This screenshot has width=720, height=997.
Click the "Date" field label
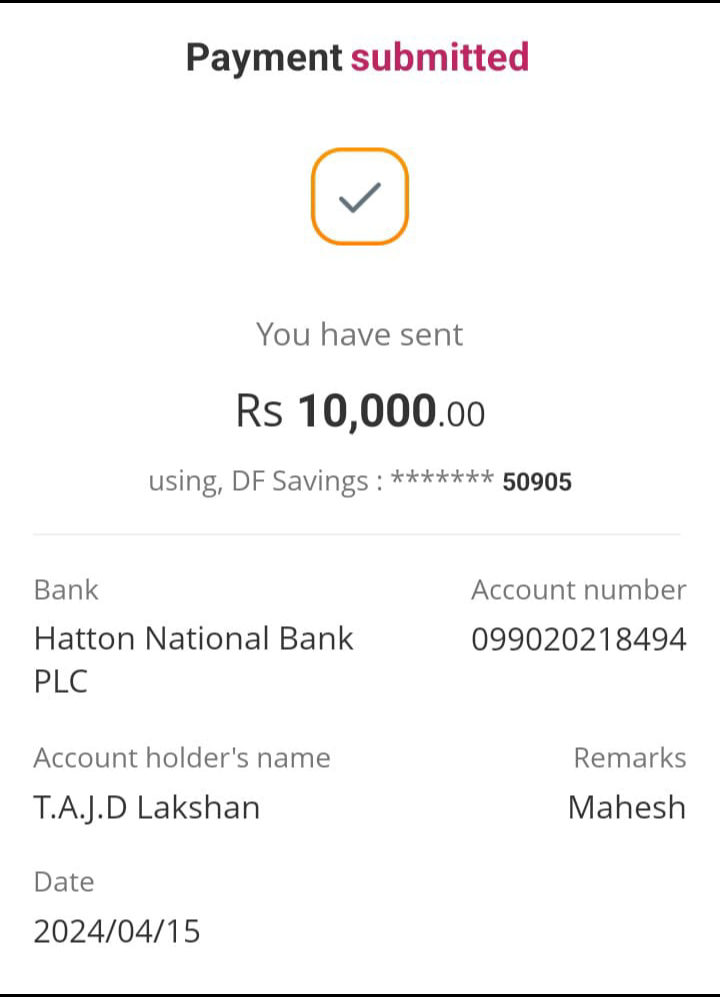(64, 882)
